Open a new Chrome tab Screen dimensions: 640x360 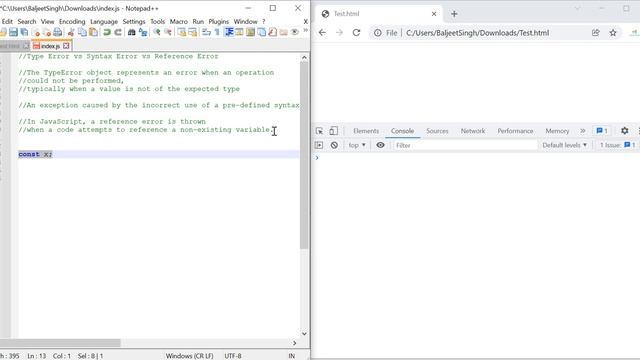pos(454,14)
